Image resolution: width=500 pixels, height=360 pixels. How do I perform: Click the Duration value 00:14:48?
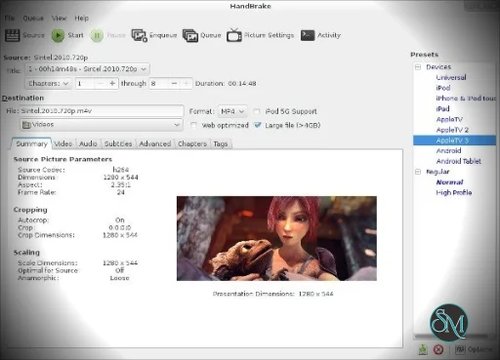242,84
